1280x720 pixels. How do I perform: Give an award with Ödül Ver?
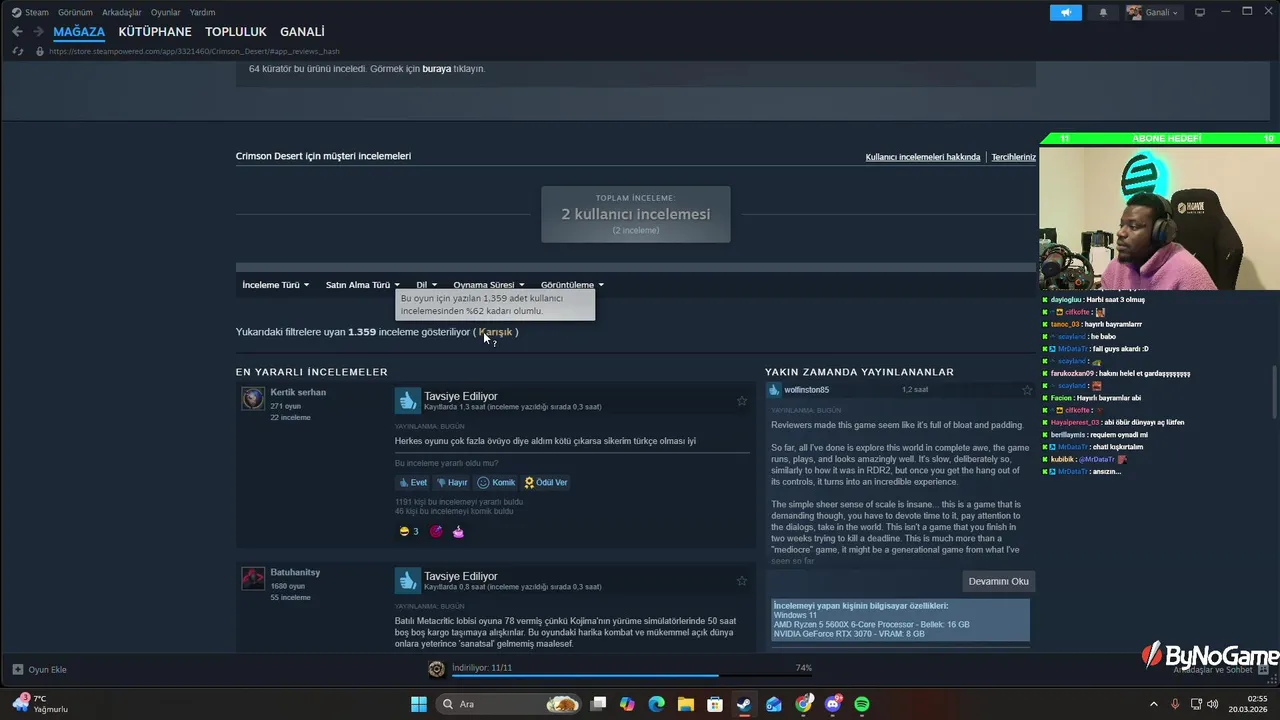click(x=546, y=482)
